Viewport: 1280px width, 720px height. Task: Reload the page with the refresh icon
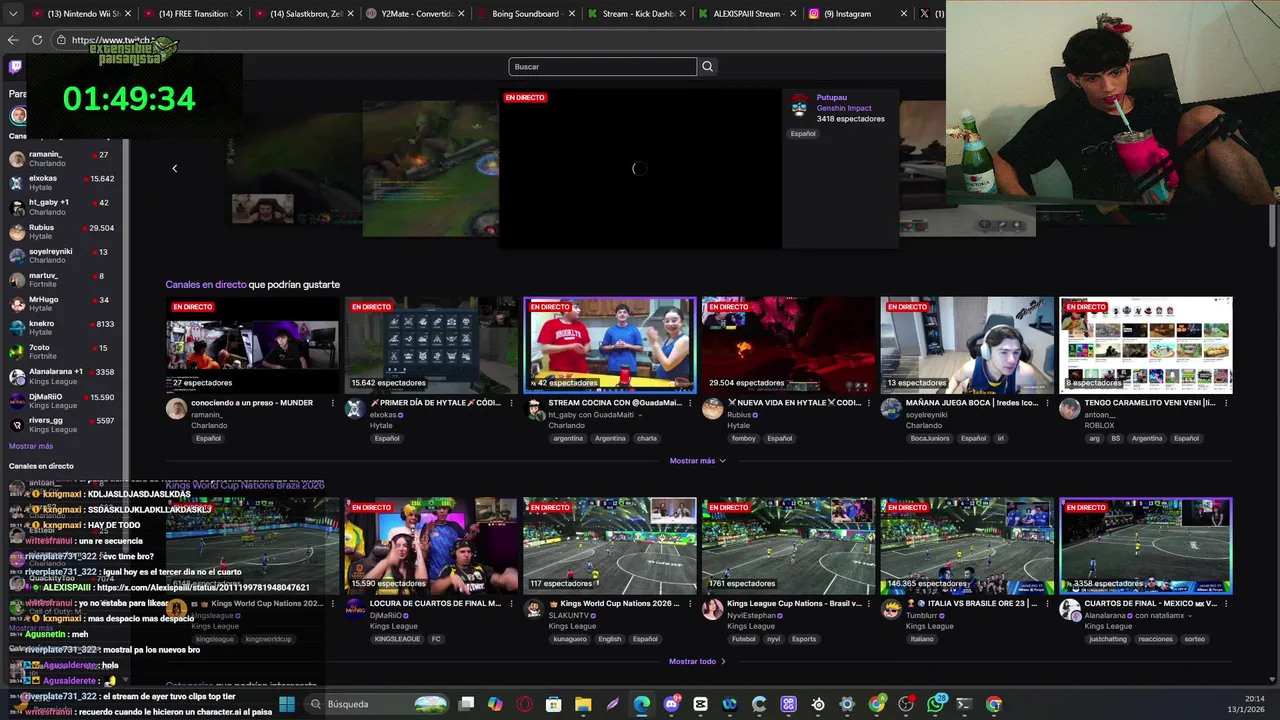pos(37,40)
